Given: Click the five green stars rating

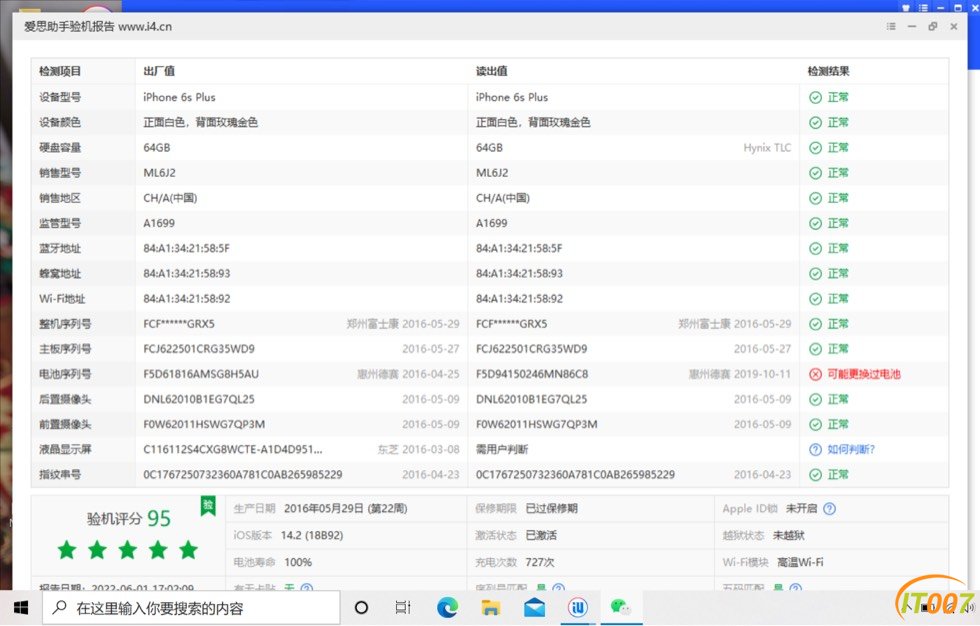Looking at the screenshot, I should (128, 550).
